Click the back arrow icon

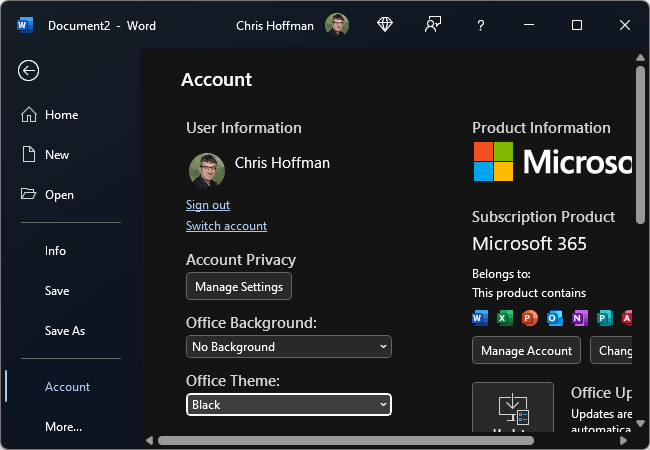(x=29, y=70)
